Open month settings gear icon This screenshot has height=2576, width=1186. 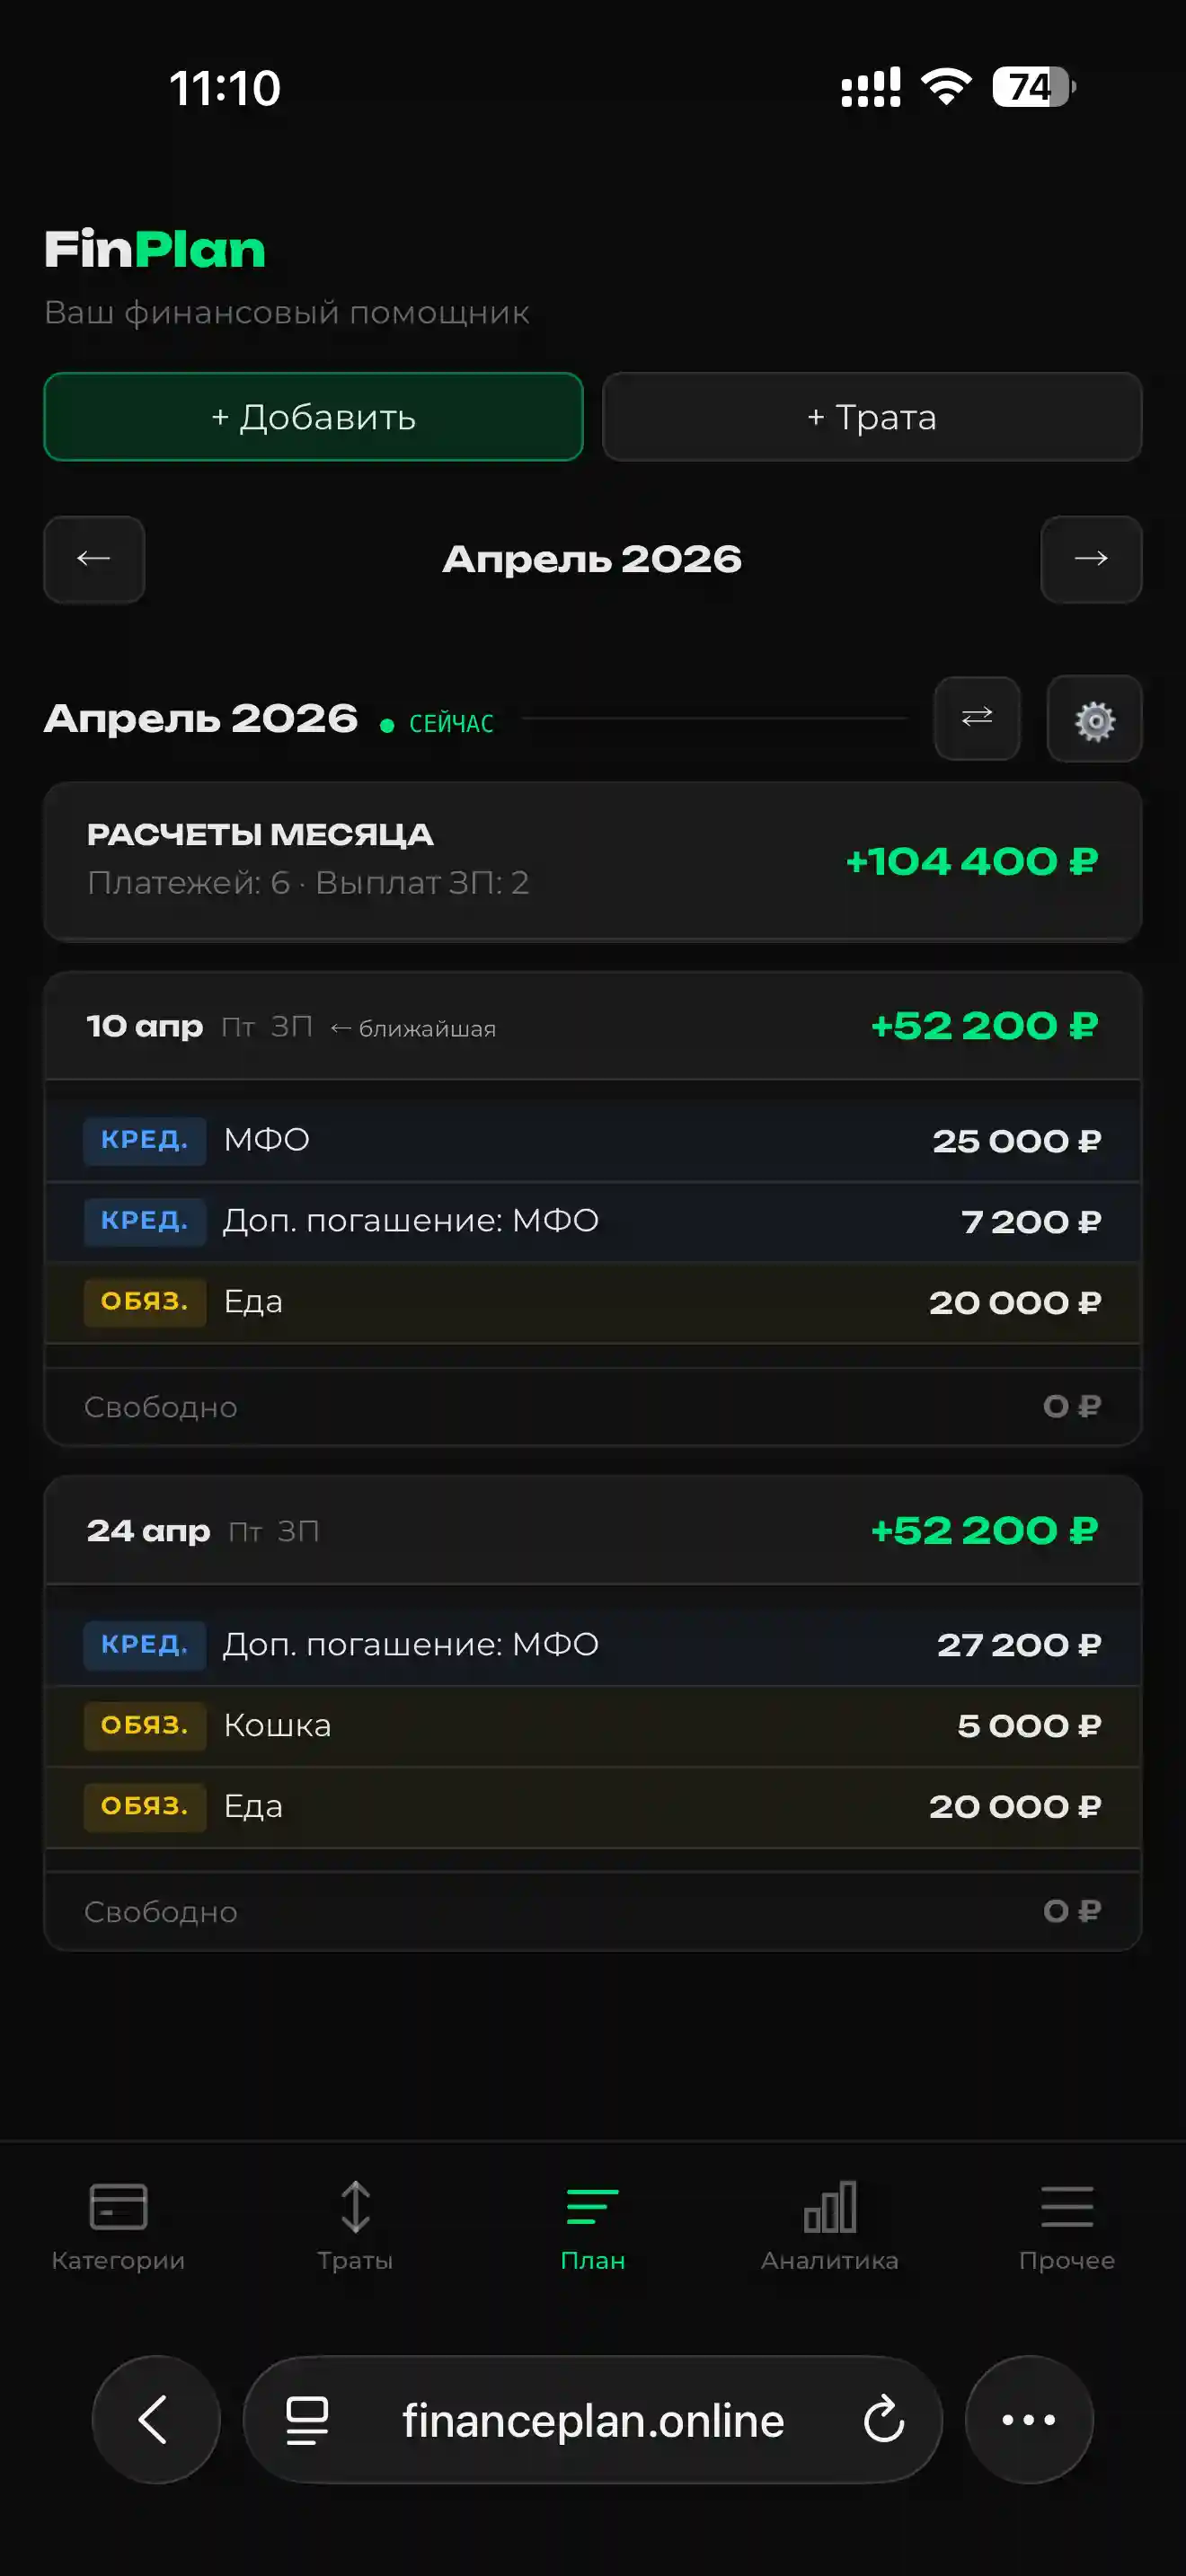coord(1094,719)
